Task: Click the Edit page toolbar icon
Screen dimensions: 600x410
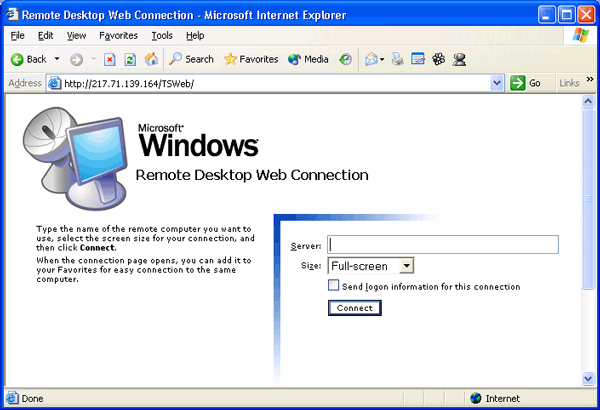Action: click(x=418, y=59)
